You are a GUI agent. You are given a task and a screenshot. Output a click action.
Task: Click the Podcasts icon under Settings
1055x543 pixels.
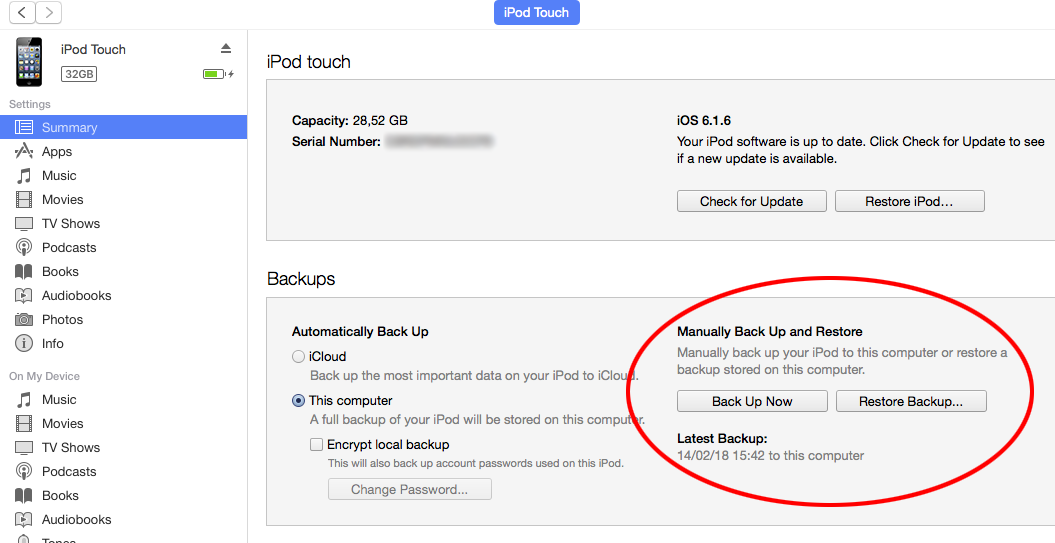click(24, 247)
